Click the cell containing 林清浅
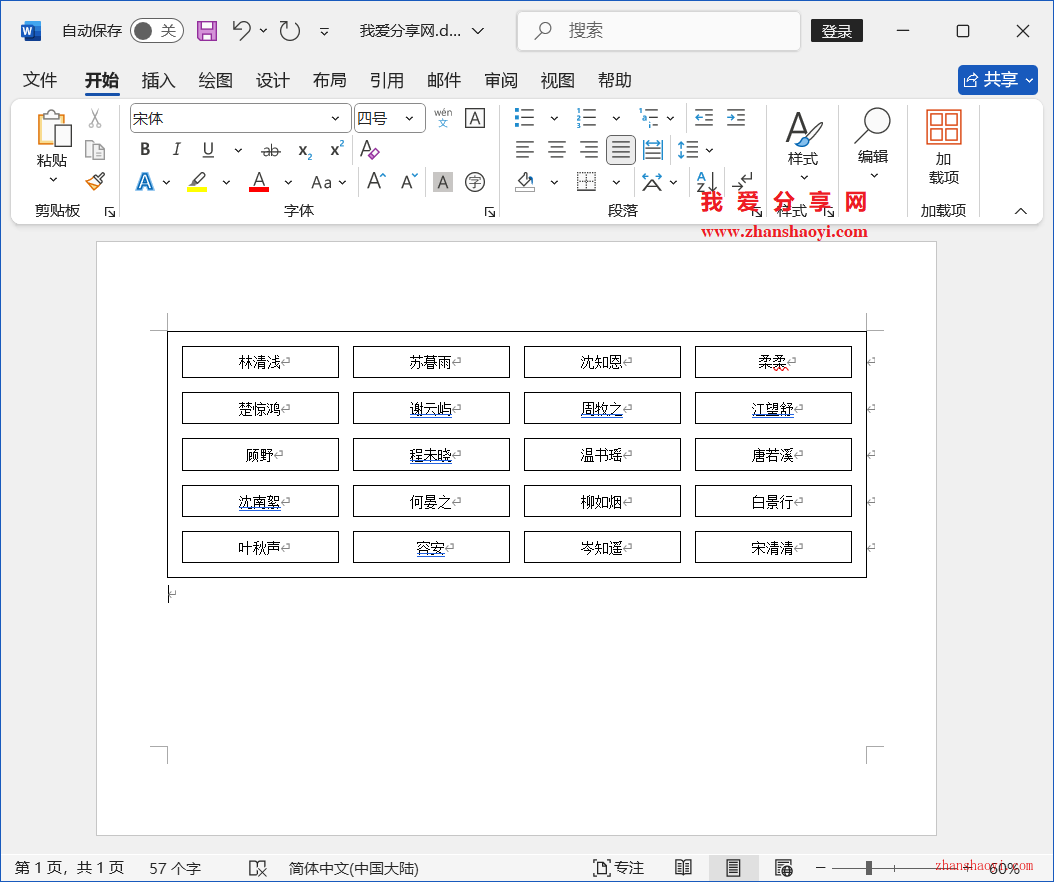The image size is (1054, 882). tap(260, 362)
